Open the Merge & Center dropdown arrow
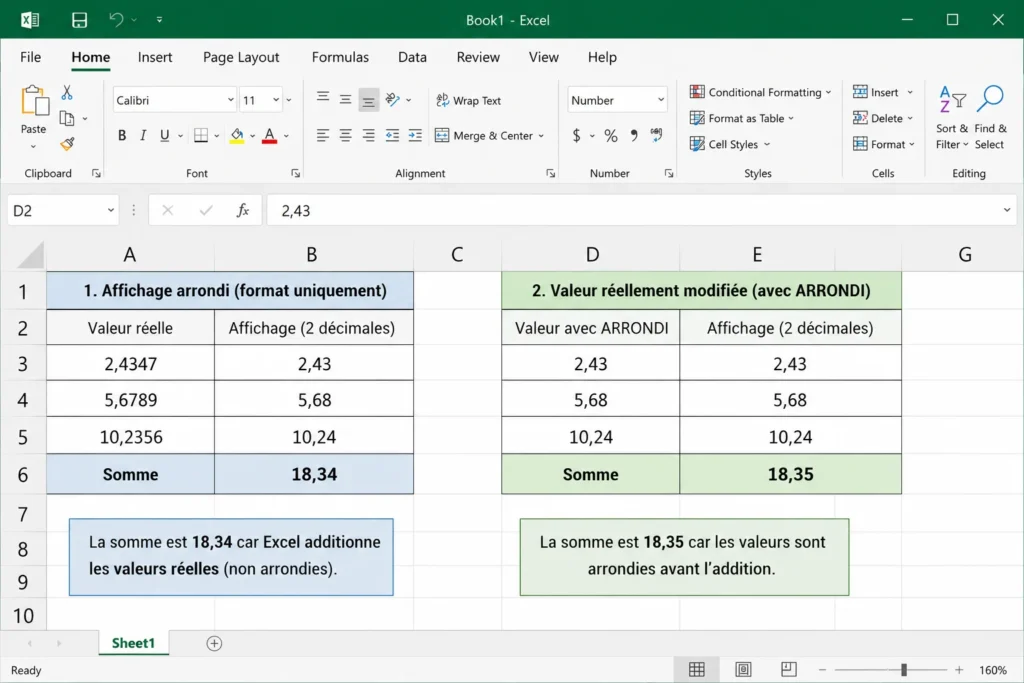Viewport: 1024px width, 683px height. (x=541, y=136)
